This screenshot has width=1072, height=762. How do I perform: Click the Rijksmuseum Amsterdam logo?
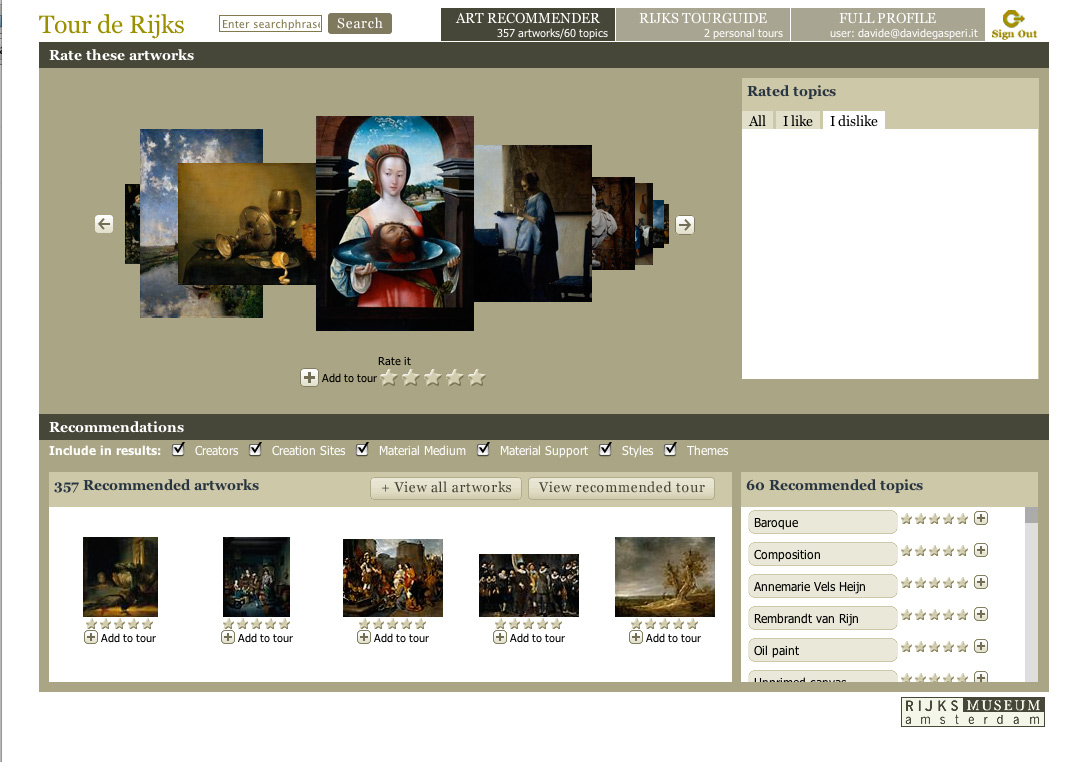point(973,711)
